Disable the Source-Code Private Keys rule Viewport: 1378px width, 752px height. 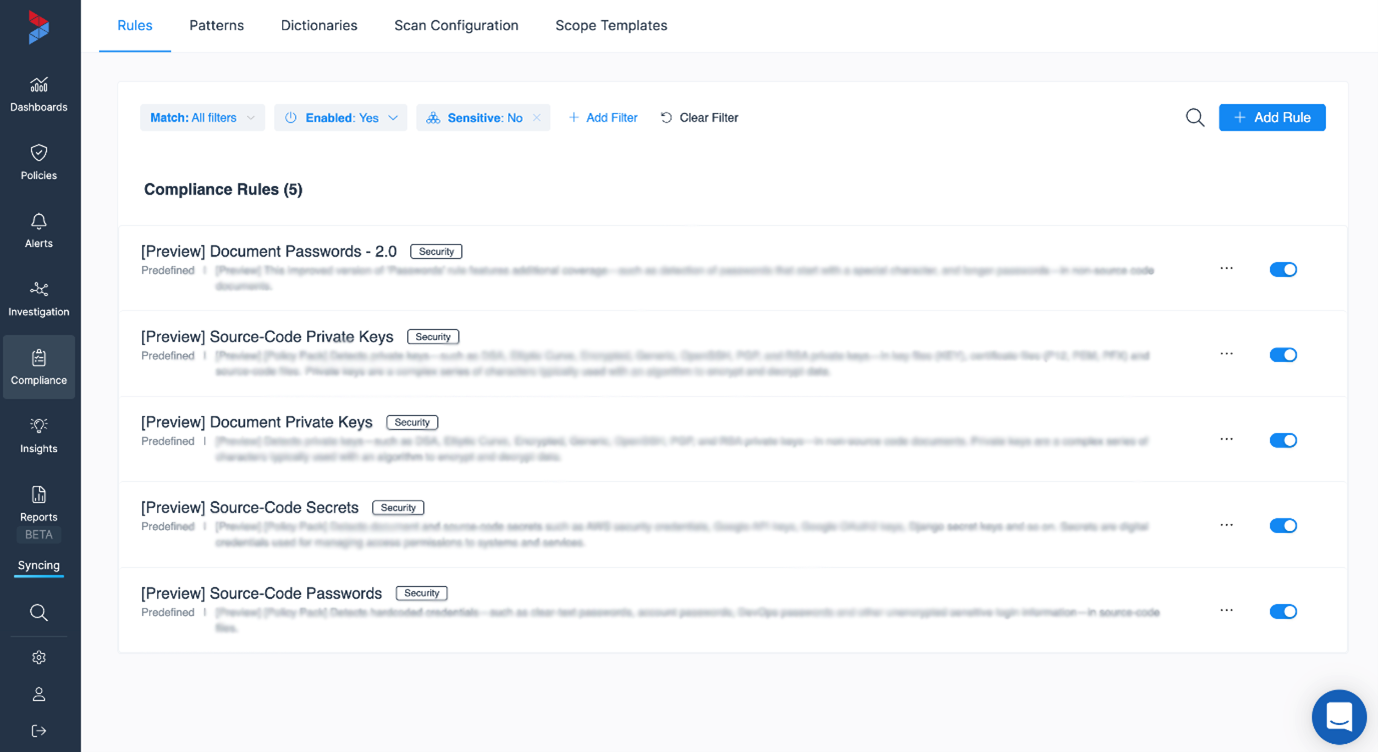[x=1283, y=354]
